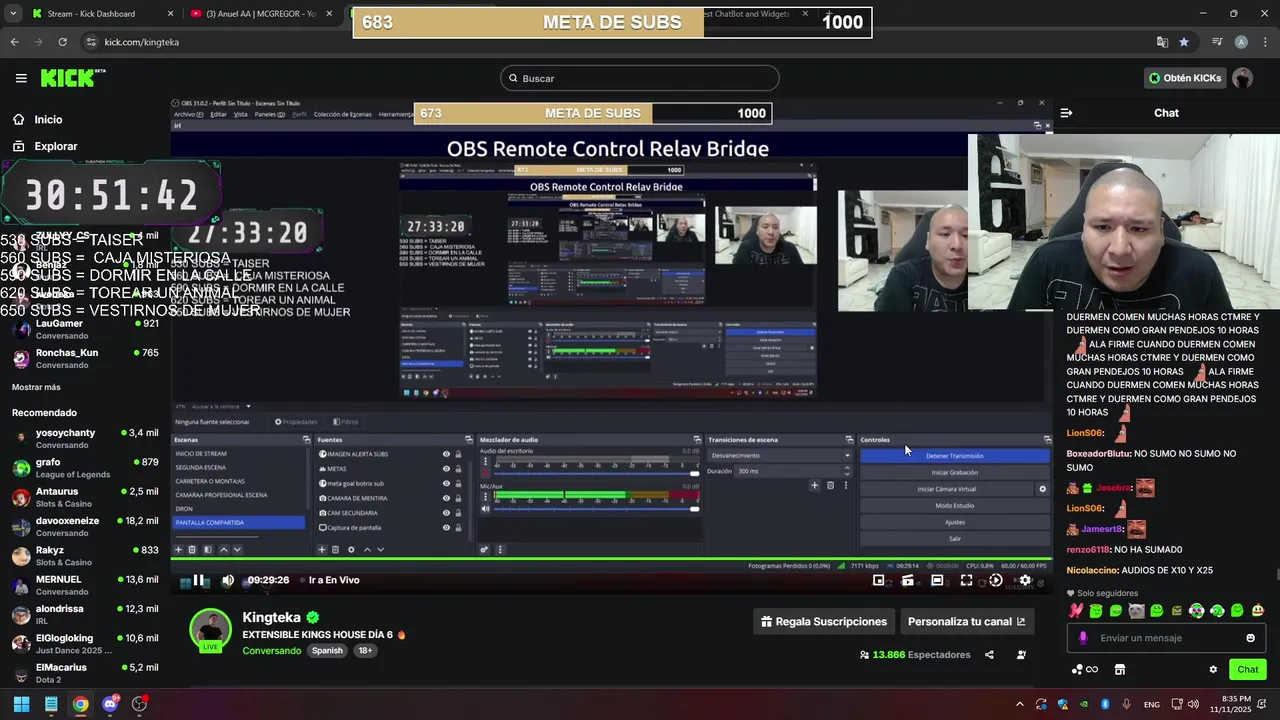The width and height of the screenshot is (1280, 720).
Task: Open the Kick hamburger menu
Action: coord(21,78)
